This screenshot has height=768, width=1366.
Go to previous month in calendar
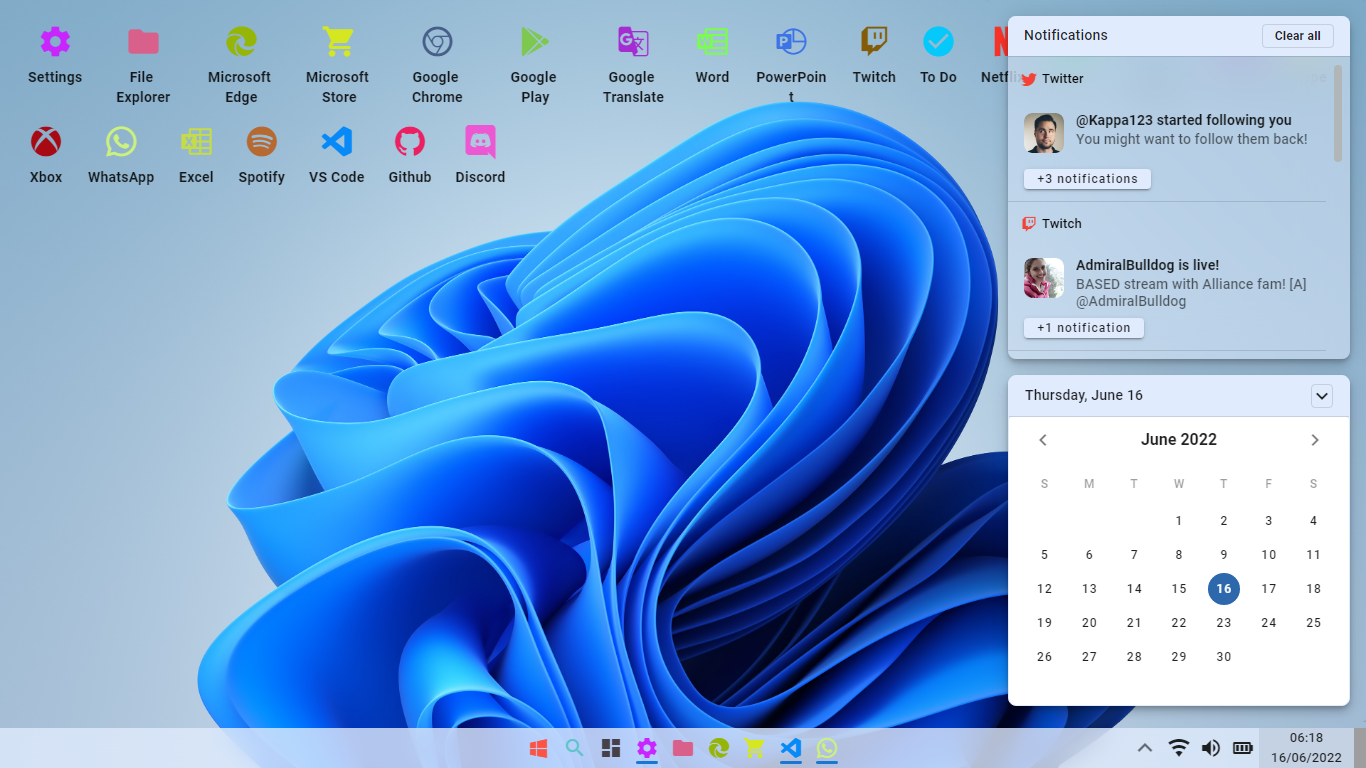[1043, 440]
